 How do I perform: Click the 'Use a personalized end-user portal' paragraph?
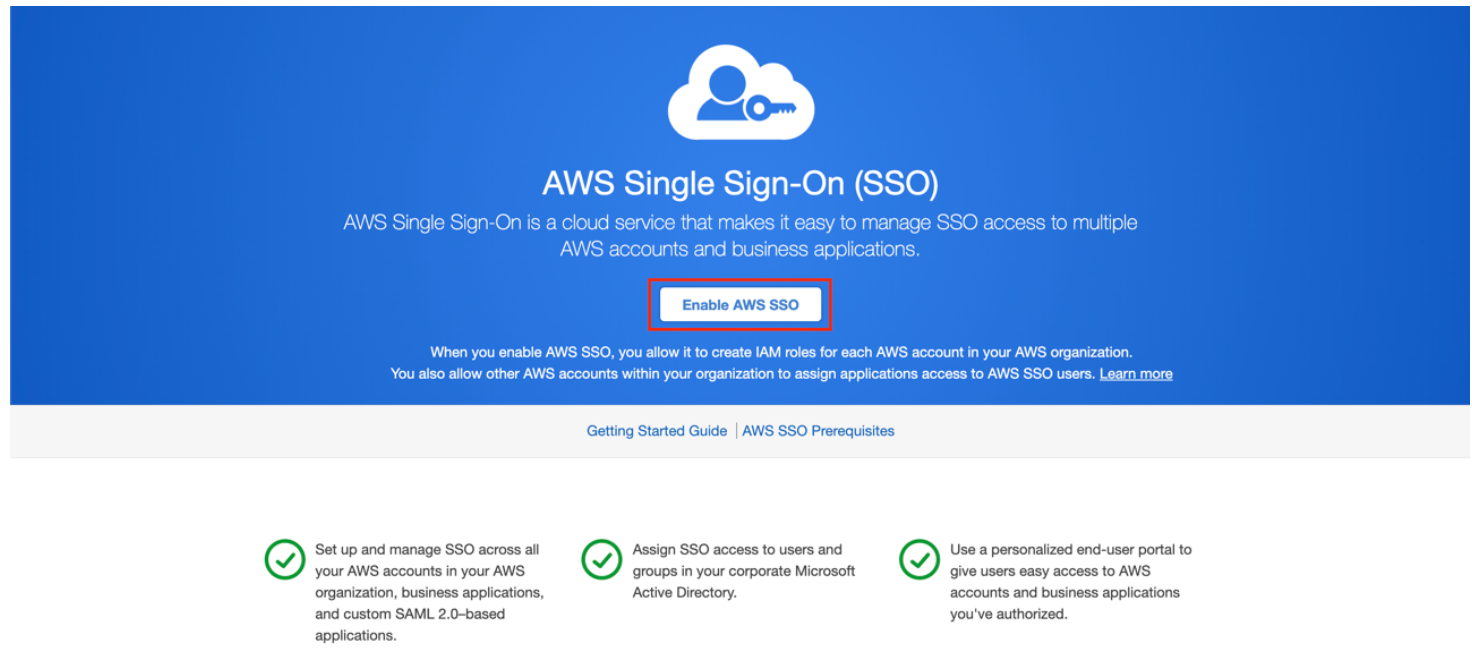1071,582
